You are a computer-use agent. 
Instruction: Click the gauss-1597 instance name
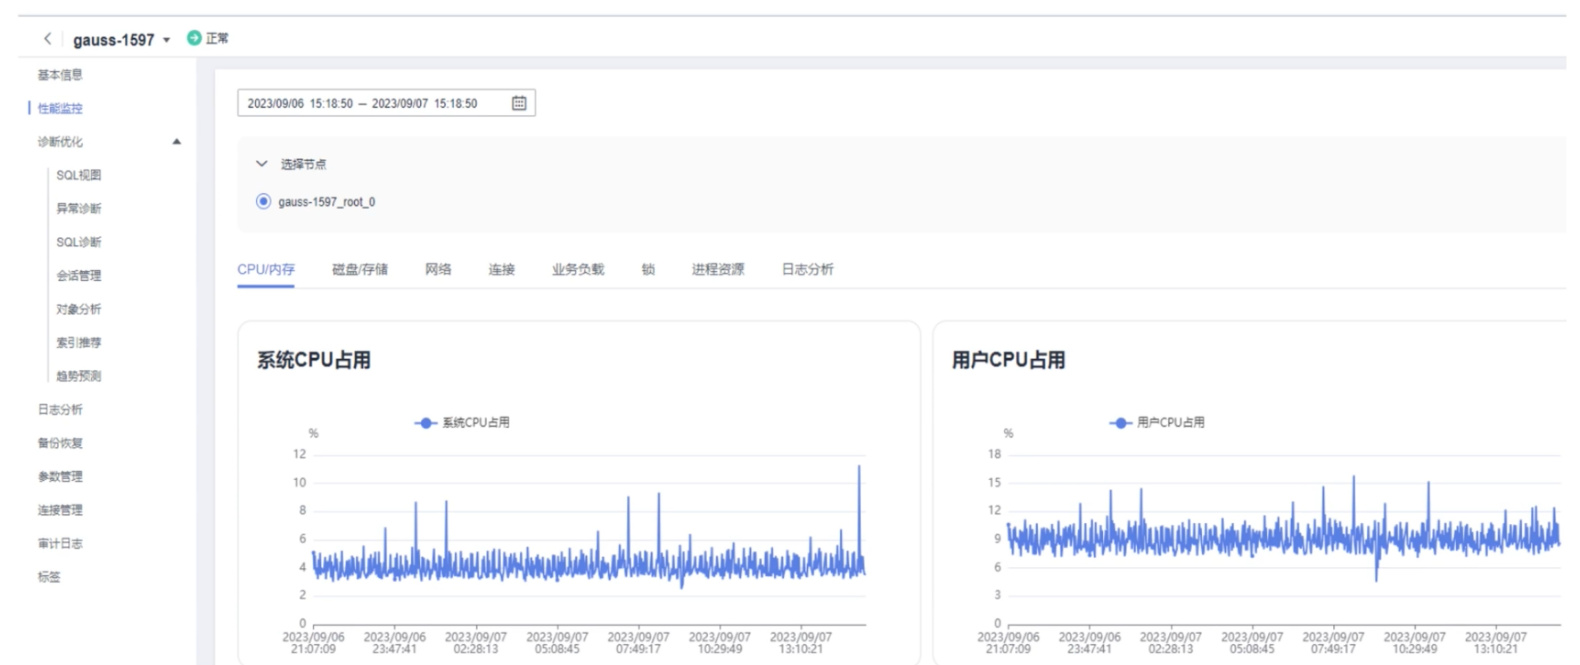click(114, 40)
